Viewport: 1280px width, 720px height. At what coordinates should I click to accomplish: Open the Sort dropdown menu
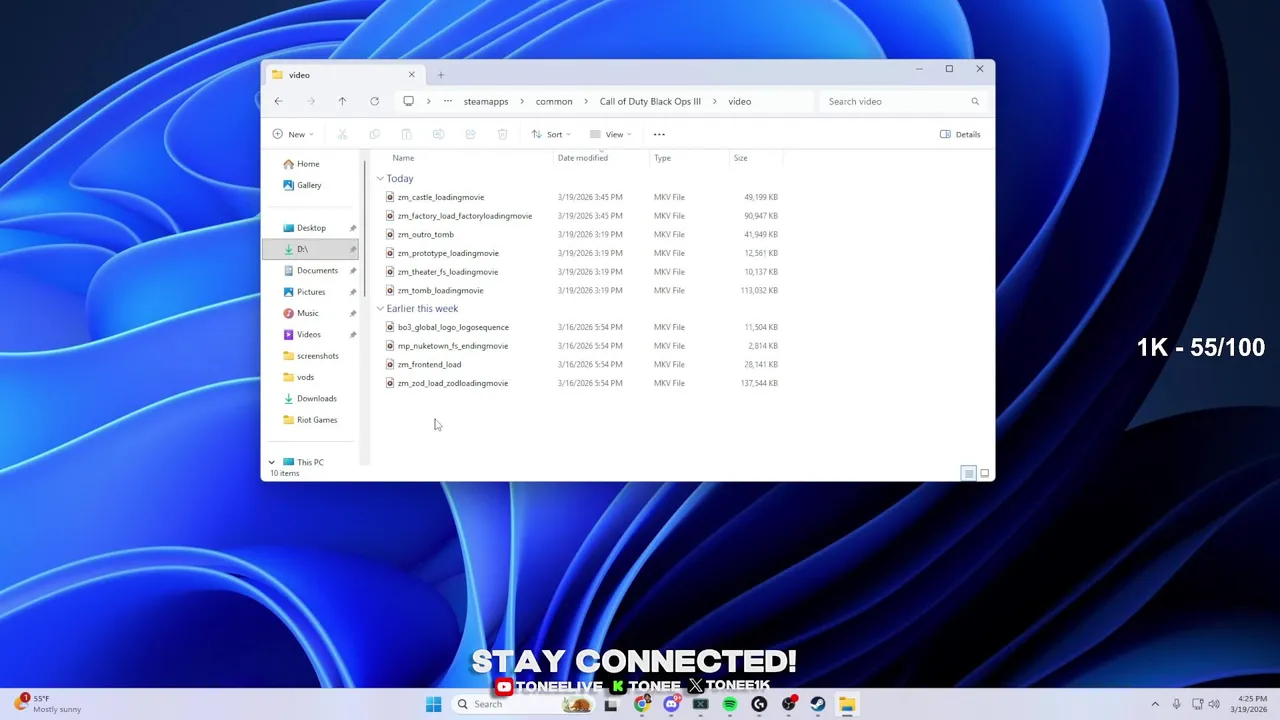(x=551, y=134)
